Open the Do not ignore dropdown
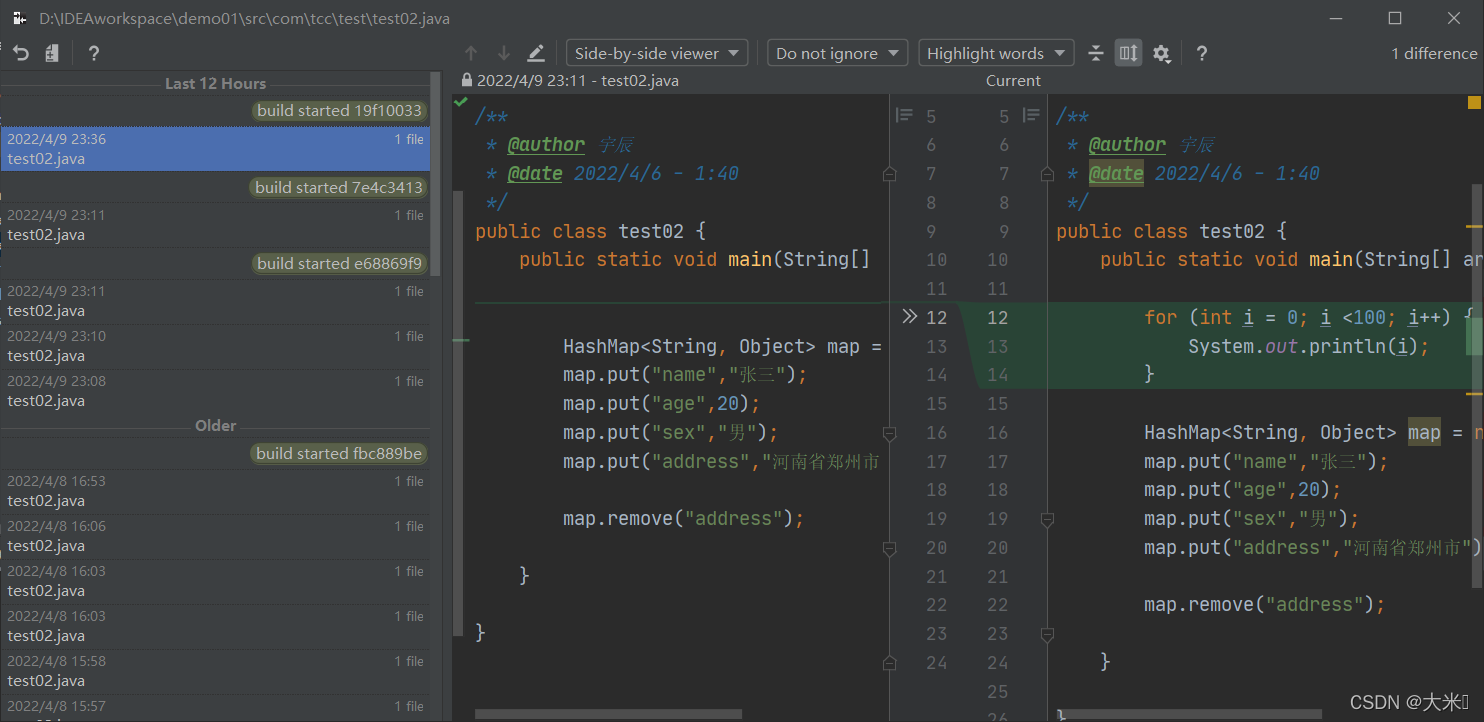This screenshot has height=722, width=1484. (837, 53)
